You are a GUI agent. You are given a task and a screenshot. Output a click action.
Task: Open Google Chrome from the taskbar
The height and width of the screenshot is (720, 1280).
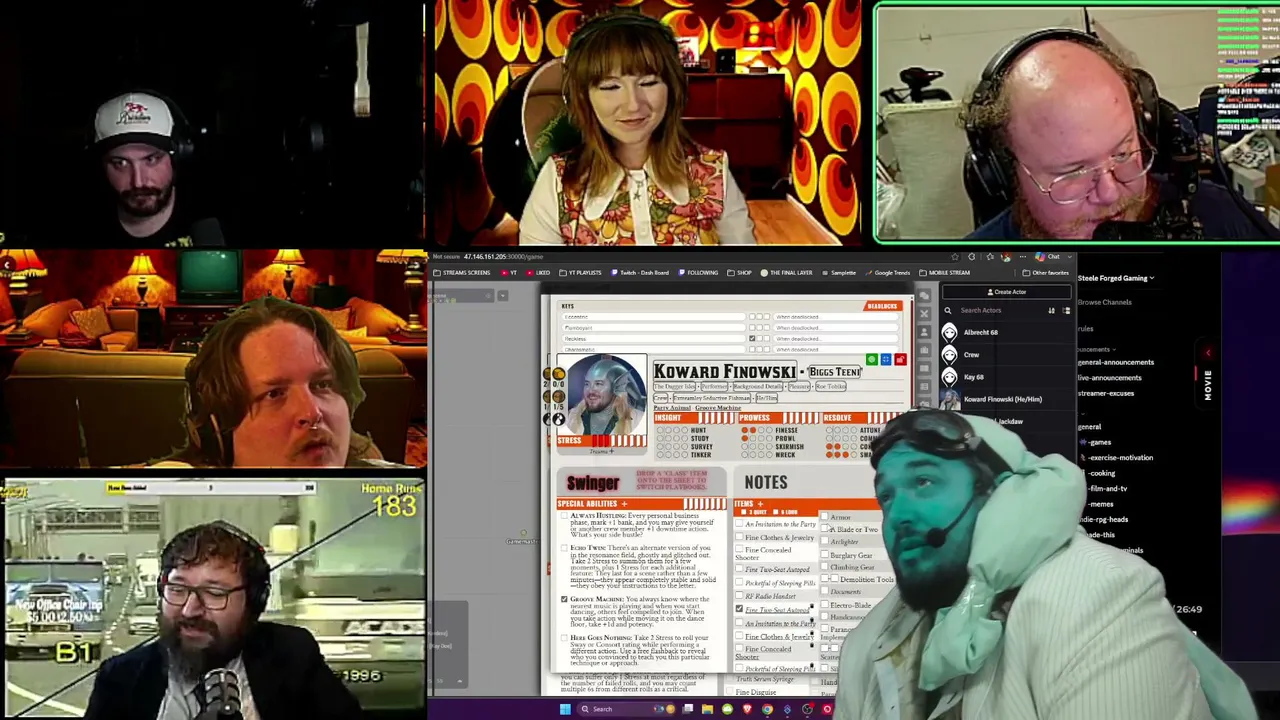pyautogui.click(x=767, y=709)
